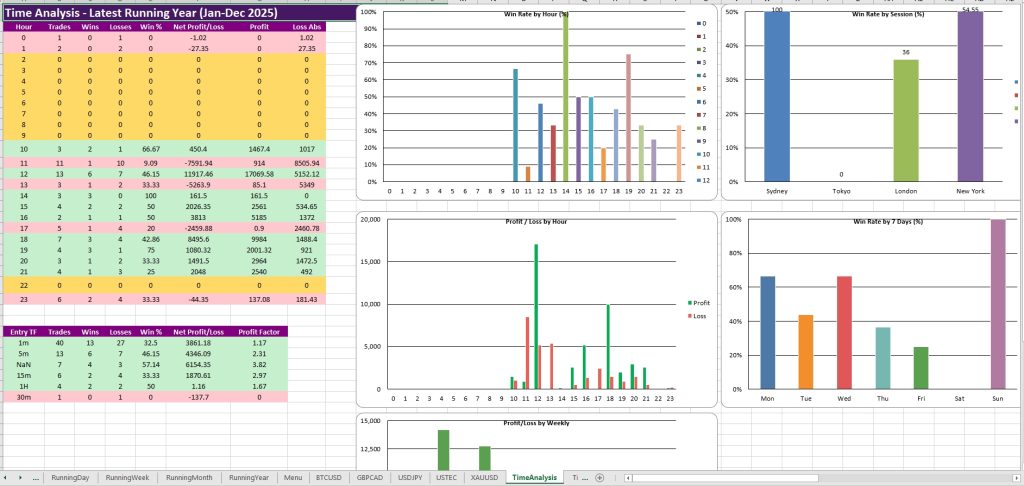The image size is (1024, 486).
Task: Click the horizontal scrollbar right arrow
Action: pyautogui.click(x=1017, y=478)
